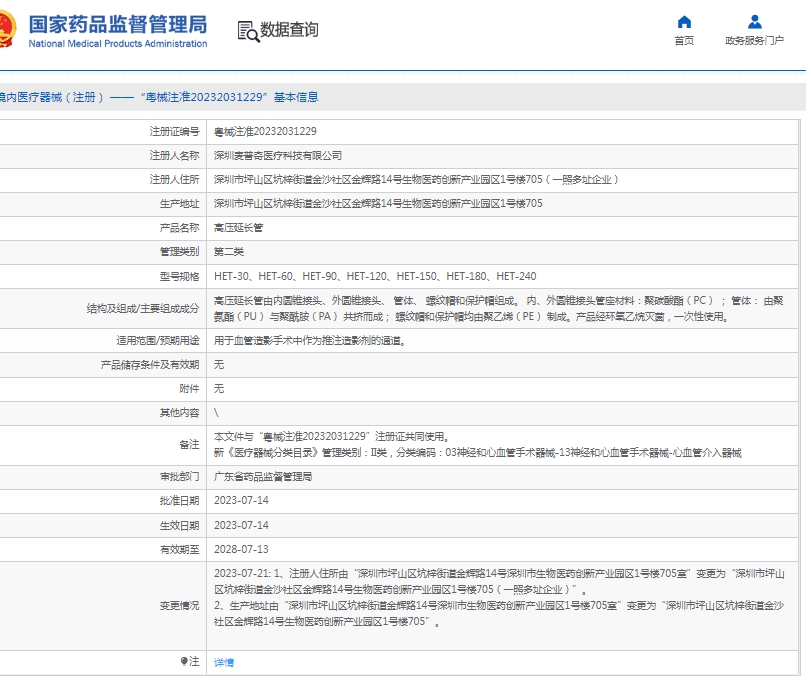This screenshot has height=685, width=806.
Task: Click the 适用范围/预期用途 label
Action: pos(158,341)
